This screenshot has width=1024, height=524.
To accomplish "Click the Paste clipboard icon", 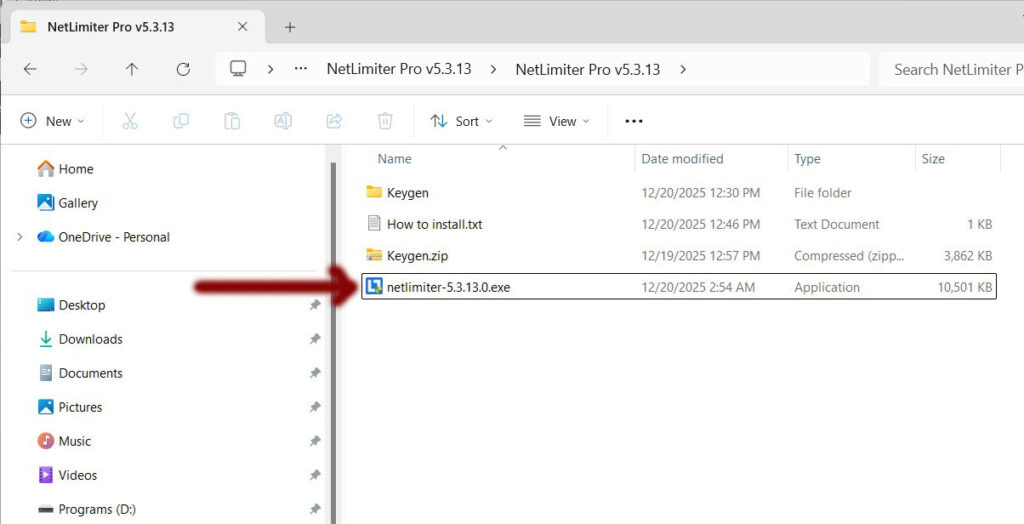I will point(232,121).
